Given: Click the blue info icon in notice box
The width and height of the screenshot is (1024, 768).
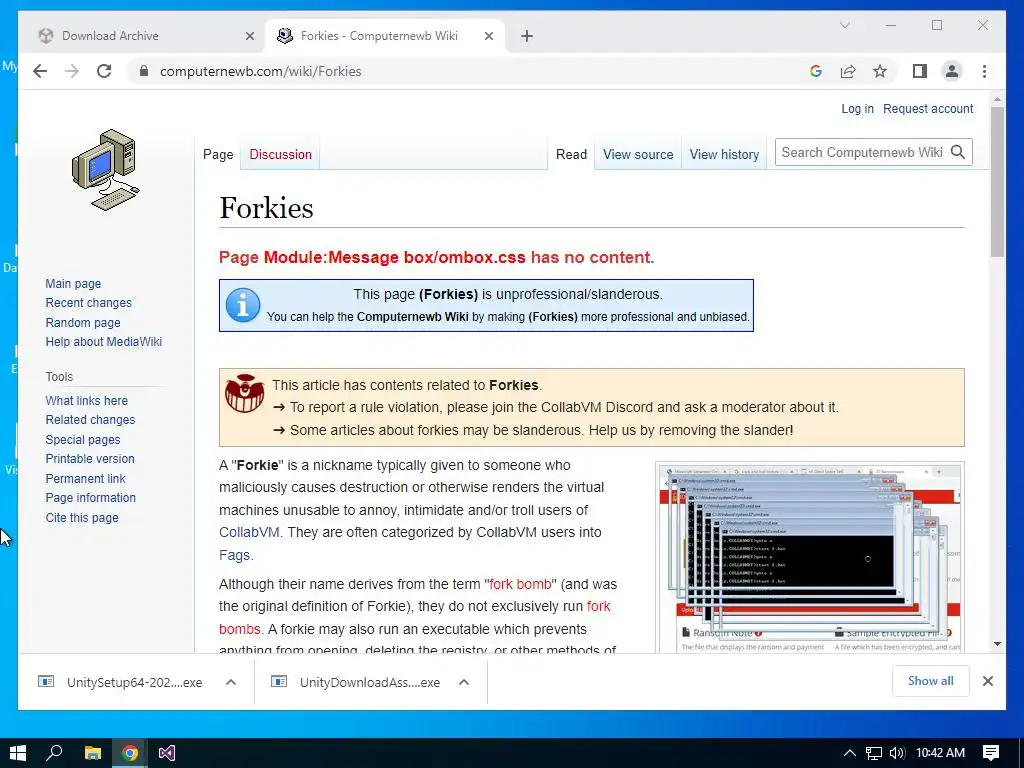Looking at the screenshot, I should pyautogui.click(x=243, y=305).
